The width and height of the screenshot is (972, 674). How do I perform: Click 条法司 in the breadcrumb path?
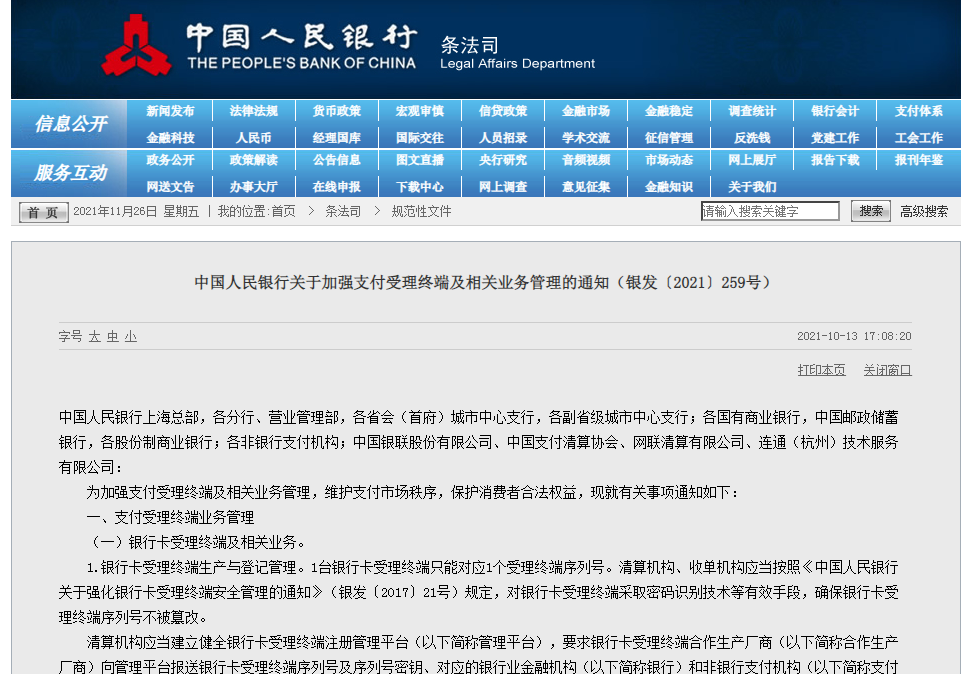[343, 211]
